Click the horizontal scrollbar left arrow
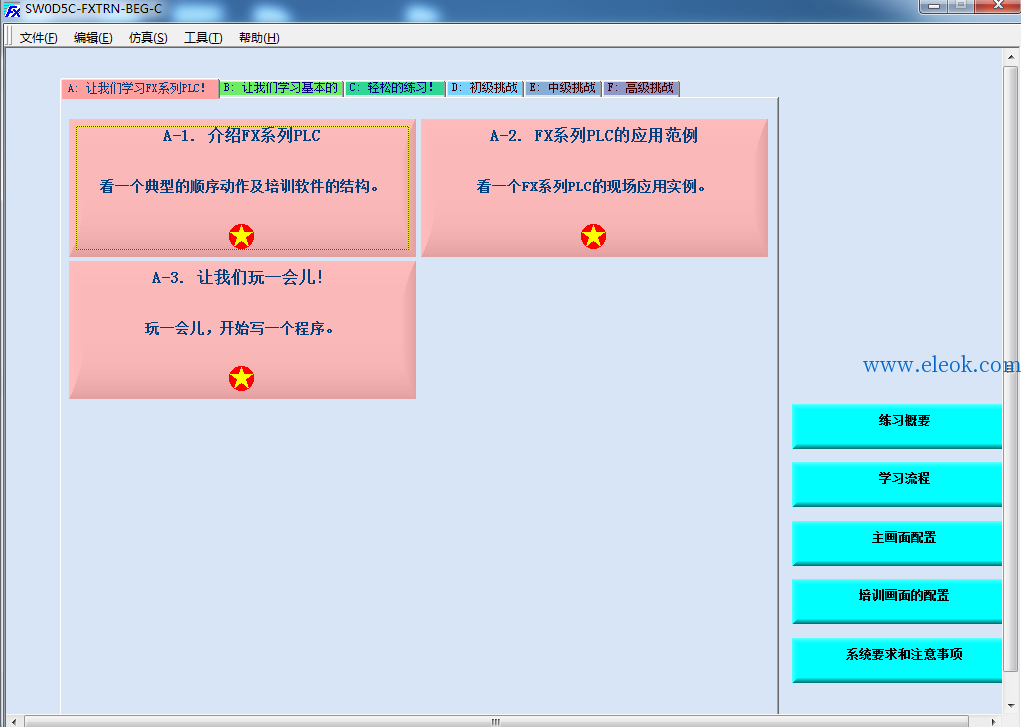 (x=14, y=722)
